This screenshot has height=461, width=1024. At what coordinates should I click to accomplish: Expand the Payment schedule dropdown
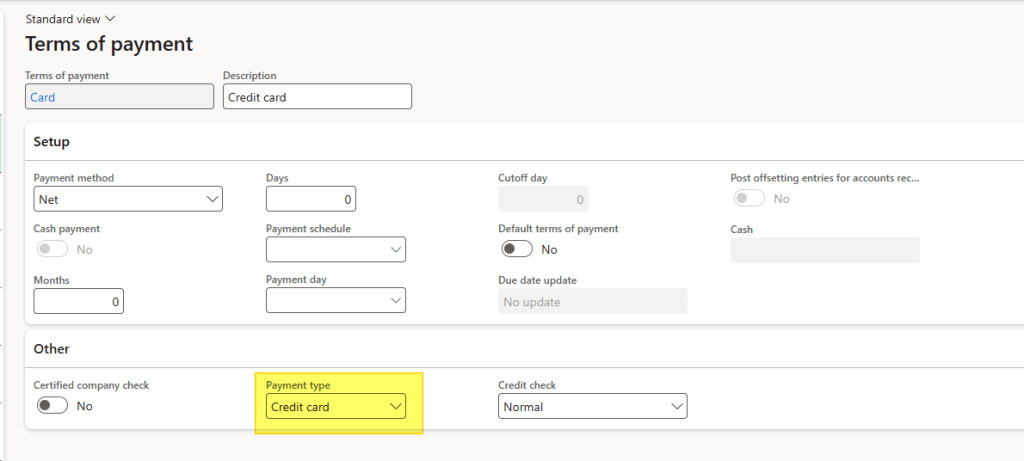click(x=335, y=249)
